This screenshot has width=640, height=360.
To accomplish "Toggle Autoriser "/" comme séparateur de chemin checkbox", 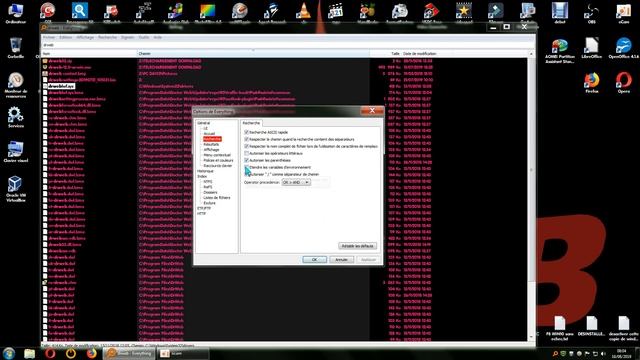I will click(247, 174).
